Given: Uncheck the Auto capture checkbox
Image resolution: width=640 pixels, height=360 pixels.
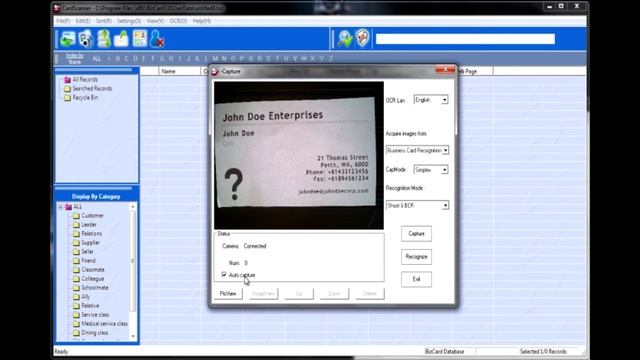Looking at the screenshot, I should (x=224, y=275).
